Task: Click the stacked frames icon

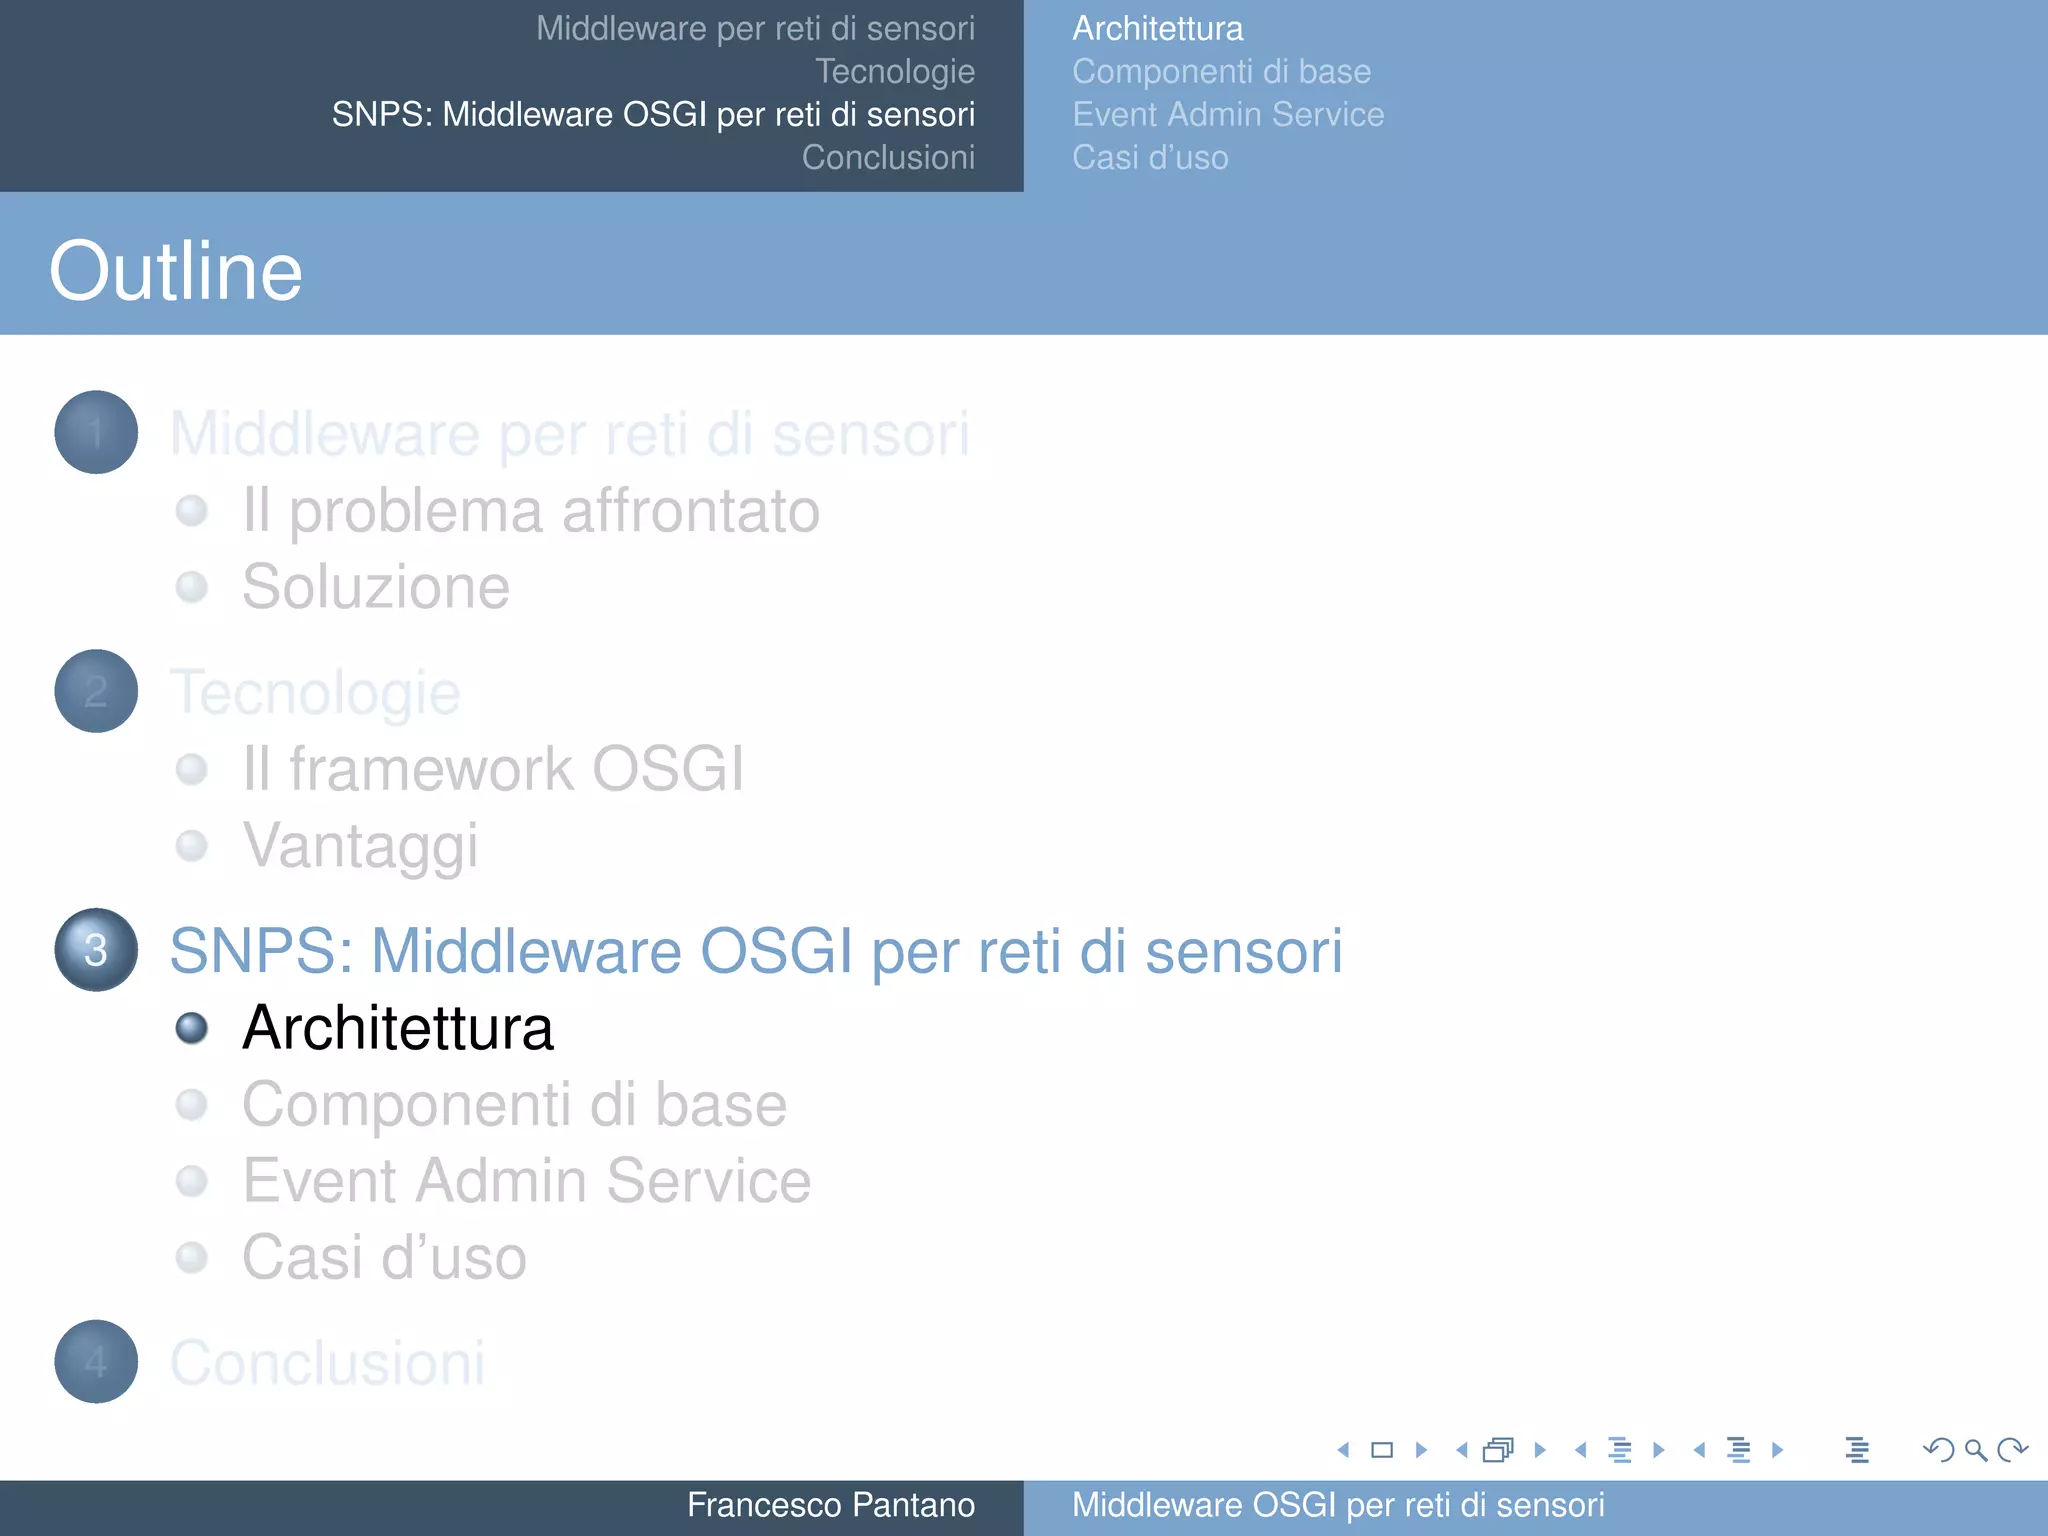Action: 1499,1449
